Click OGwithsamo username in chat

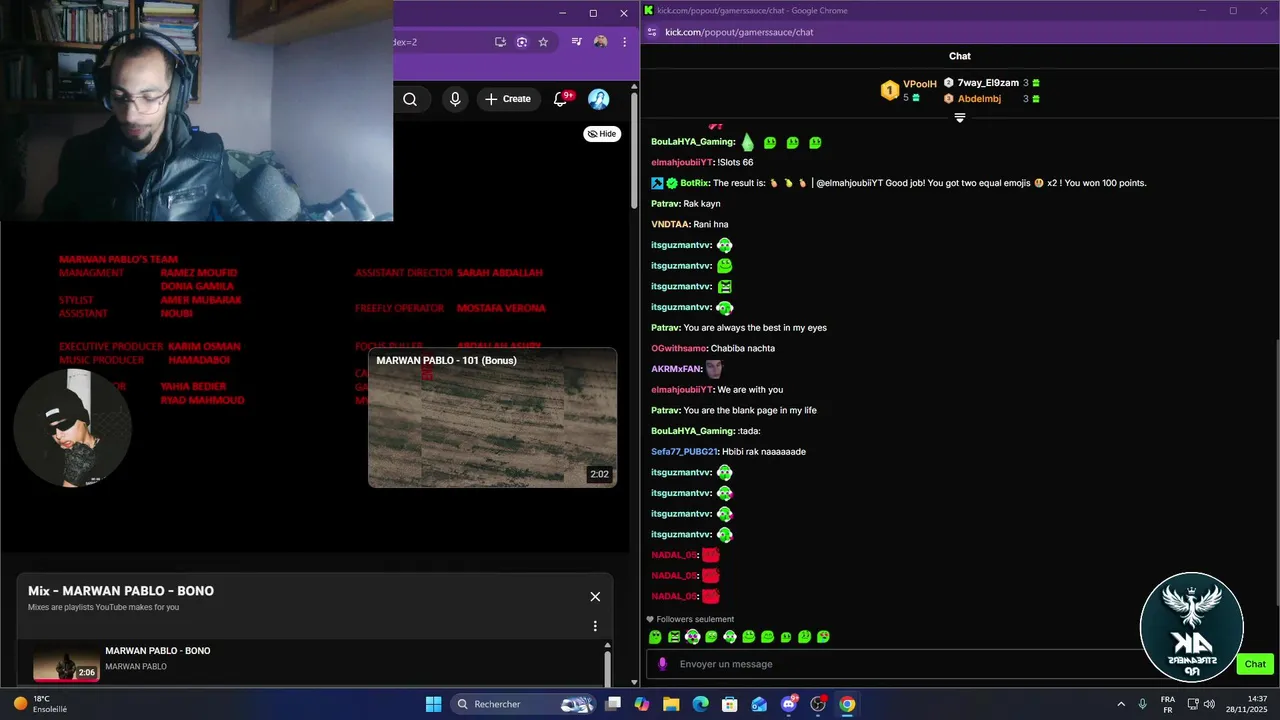(679, 348)
